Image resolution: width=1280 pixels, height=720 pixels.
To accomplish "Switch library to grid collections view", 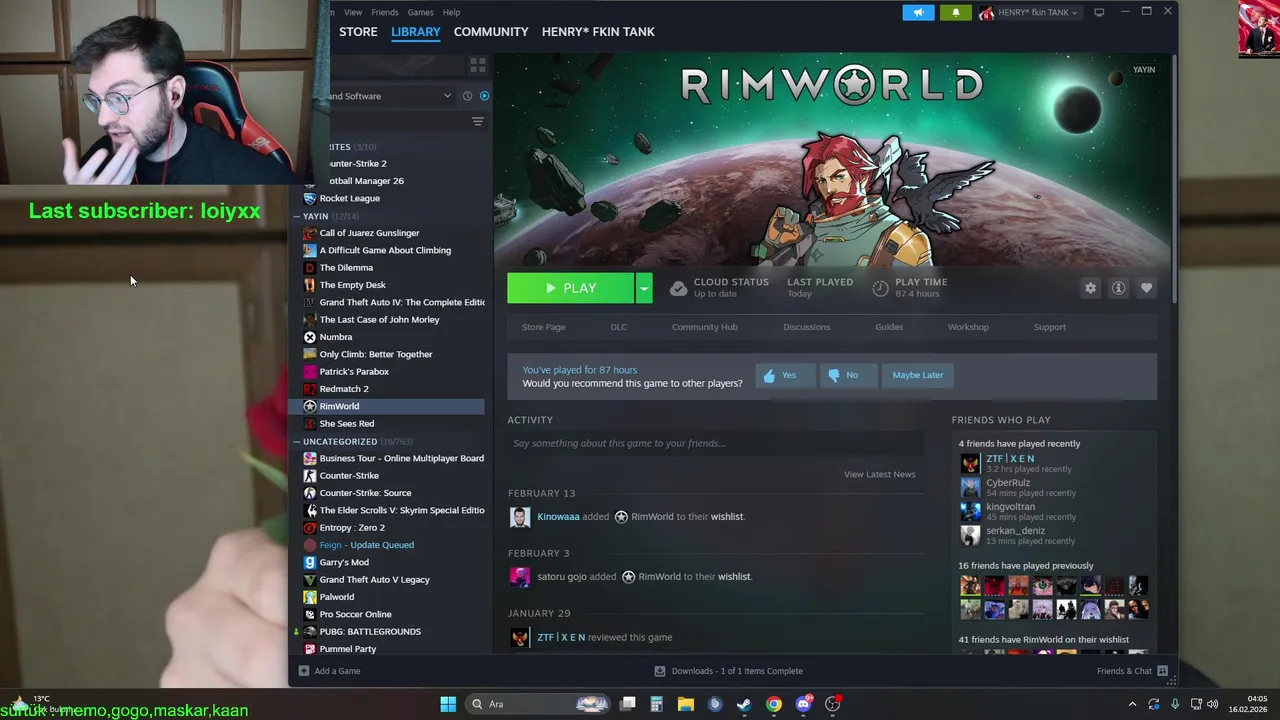I will (478, 65).
